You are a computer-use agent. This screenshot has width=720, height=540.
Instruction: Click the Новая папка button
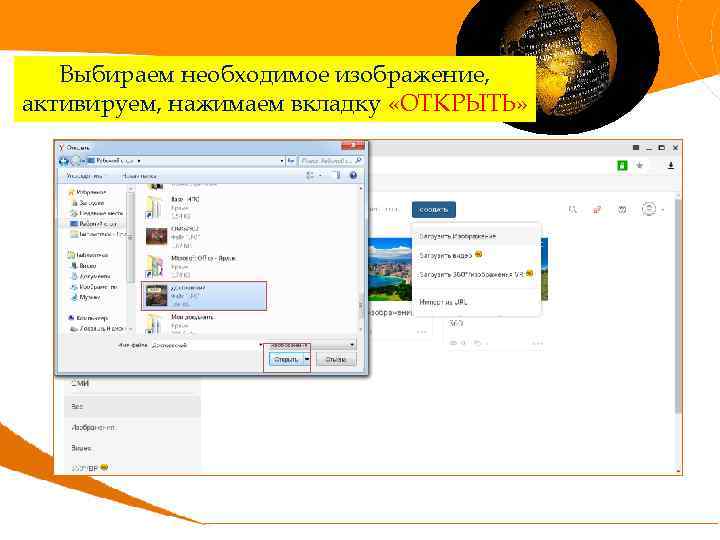139,176
